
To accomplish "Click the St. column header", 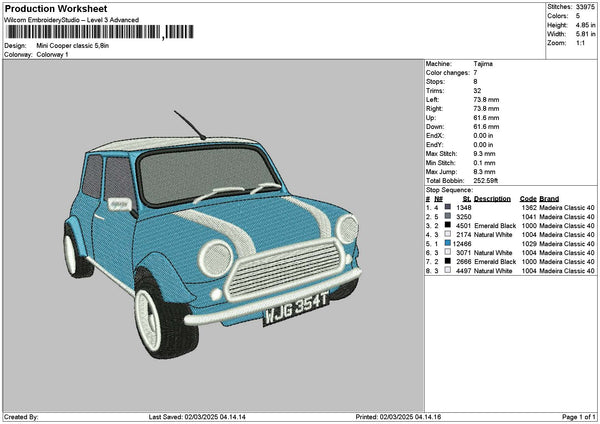I will [x=467, y=198].
